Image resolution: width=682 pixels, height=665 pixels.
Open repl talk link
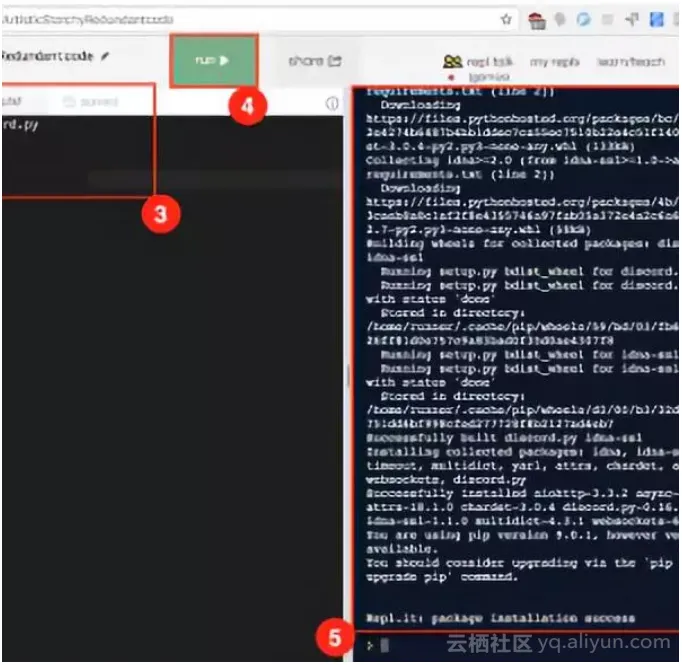[490, 62]
